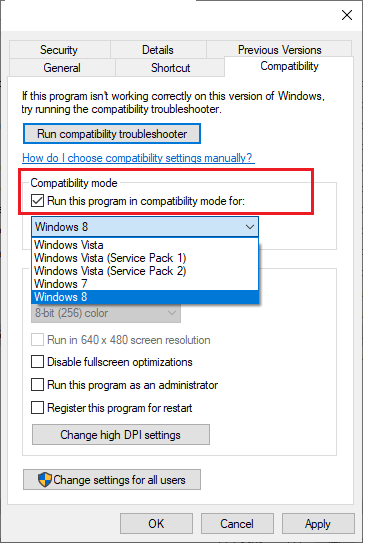Check Run this program as an administrator
The height and width of the screenshot is (543, 366).
coord(37,384)
